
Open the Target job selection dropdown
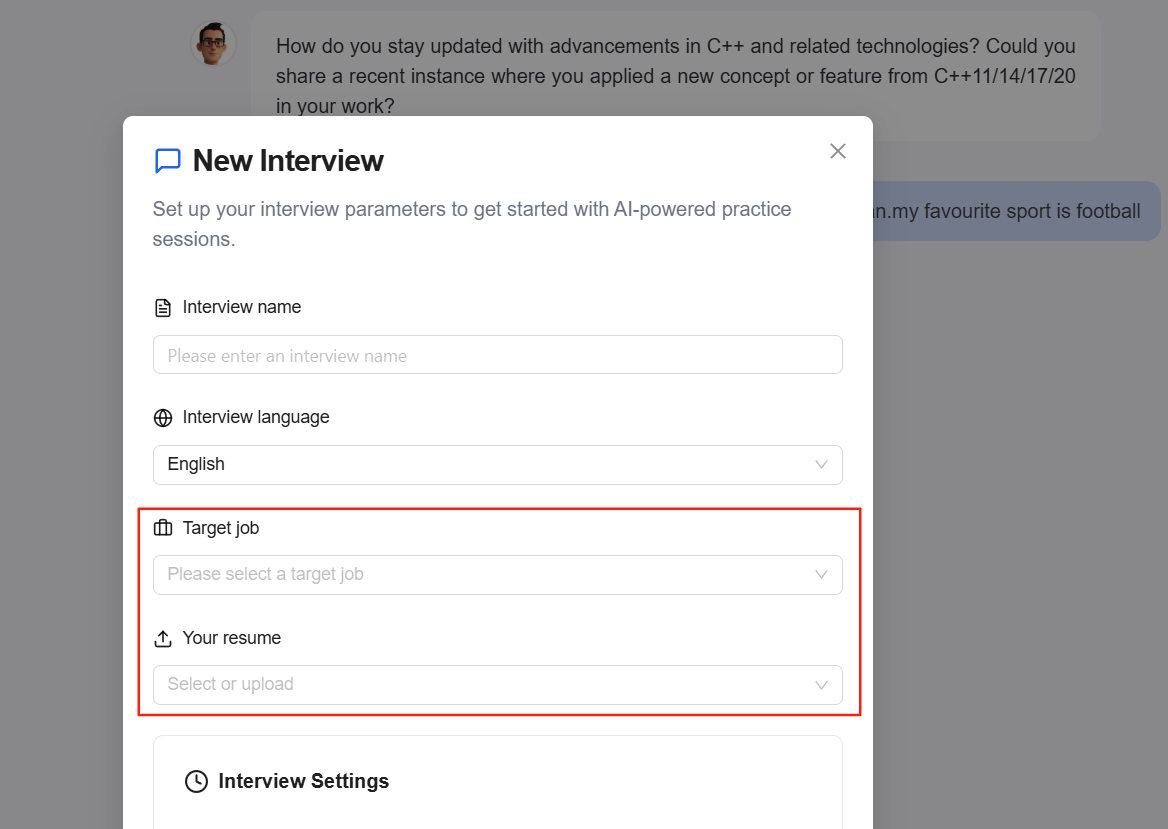497,575
